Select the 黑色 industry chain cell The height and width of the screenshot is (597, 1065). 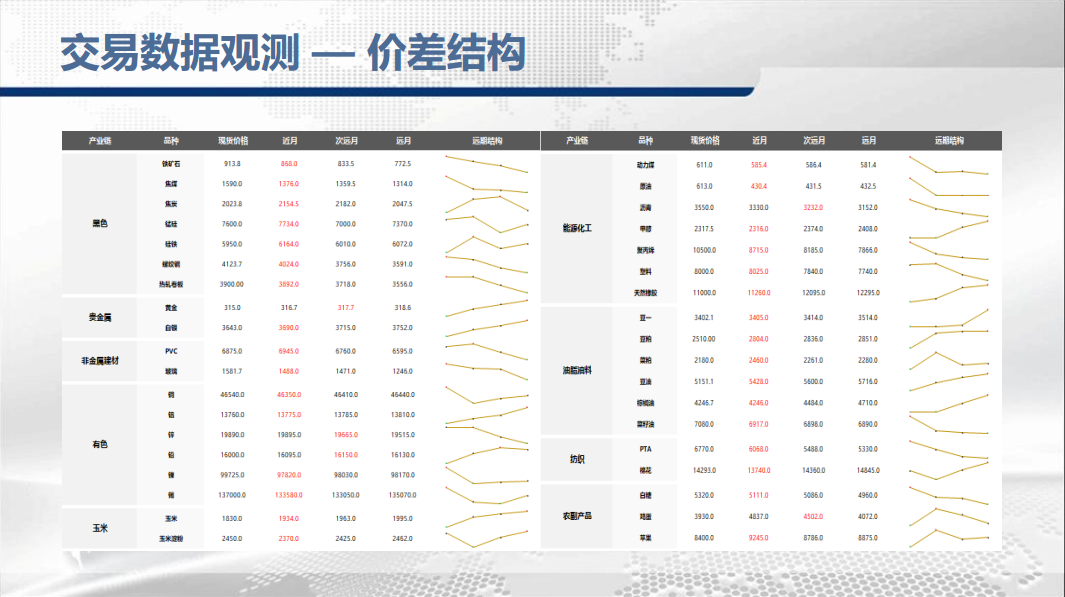click(x=99, y=223)
